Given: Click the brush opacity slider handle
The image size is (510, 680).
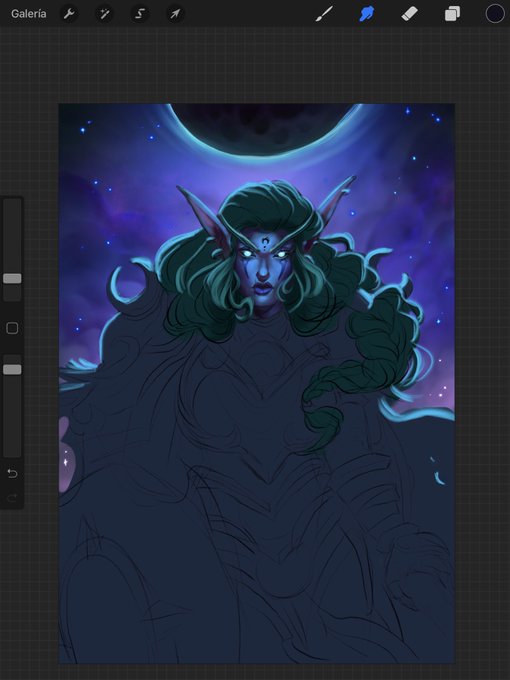Looking at the screenshot, I should click(x=12, y=369).
